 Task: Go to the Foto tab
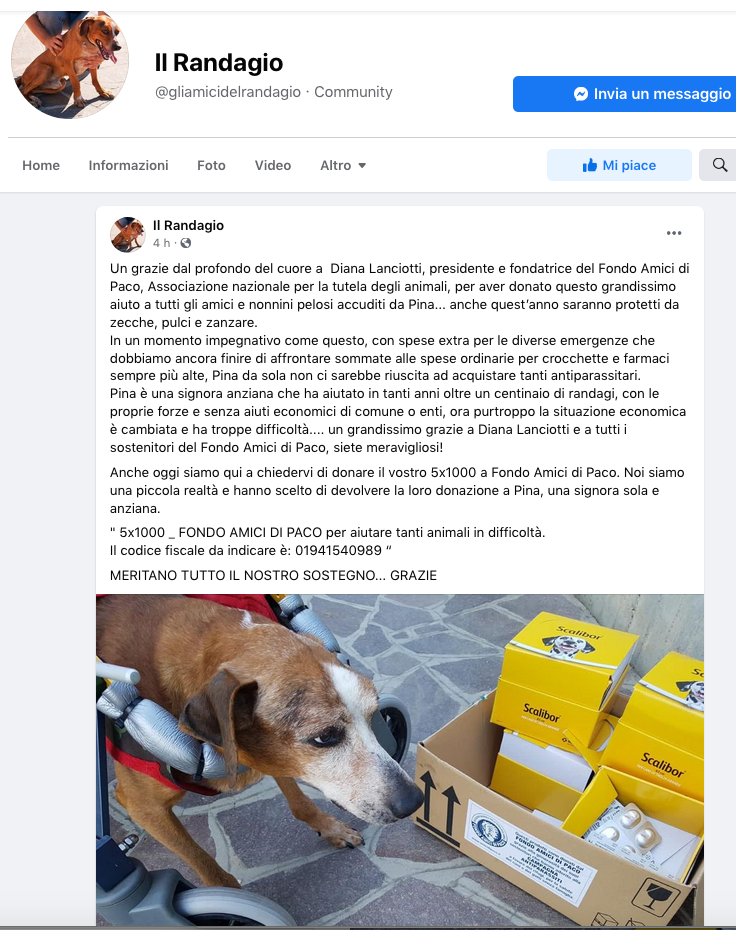click(x=211, y=165)
